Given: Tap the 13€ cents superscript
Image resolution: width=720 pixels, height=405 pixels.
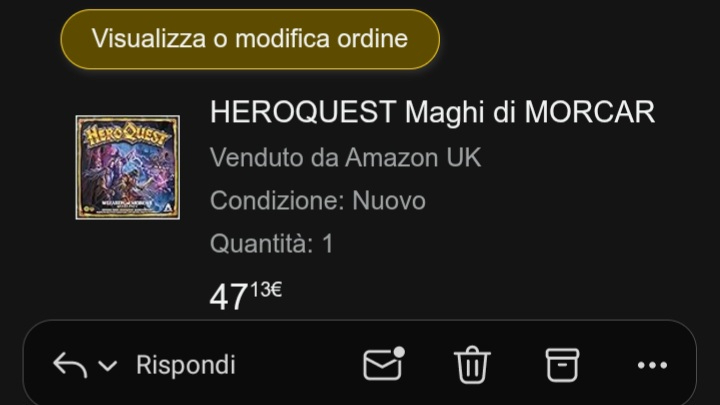Looking at the screenshot, I should pyautogui.click(x=266, y=290).
